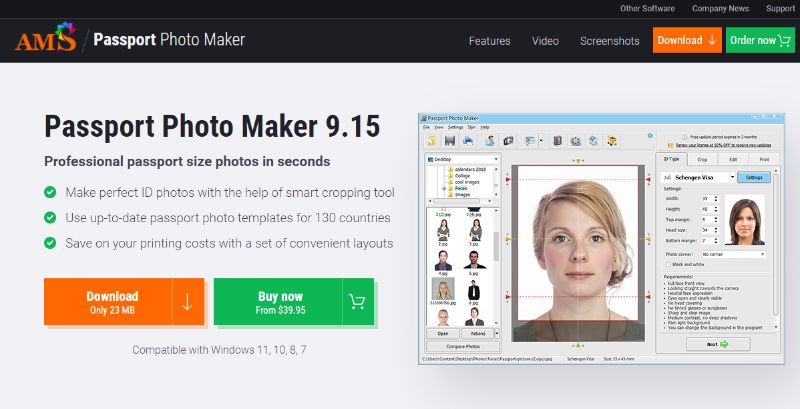Viewport: 800px width, 409px height.
Task: Click the green bottom crop marker arrow
Action: pos(578,345)
